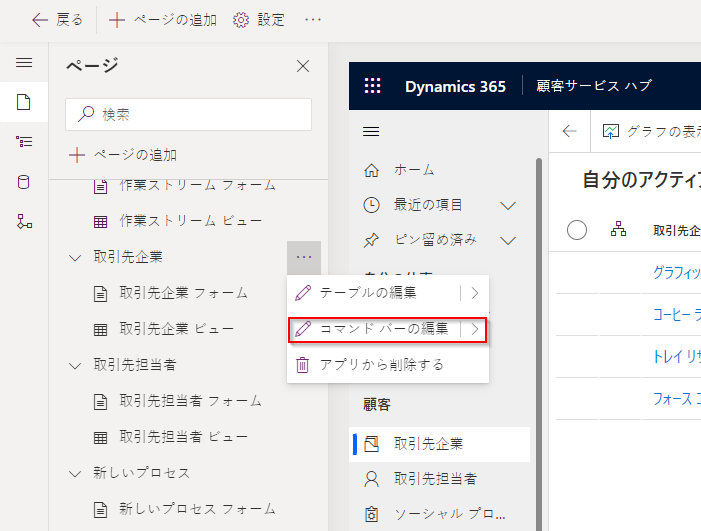The height and width of the screenshot is (531, 701).
Task: Open the Automation flow icon in left rail
Action: pyautogui.click(x=24, y=221)
